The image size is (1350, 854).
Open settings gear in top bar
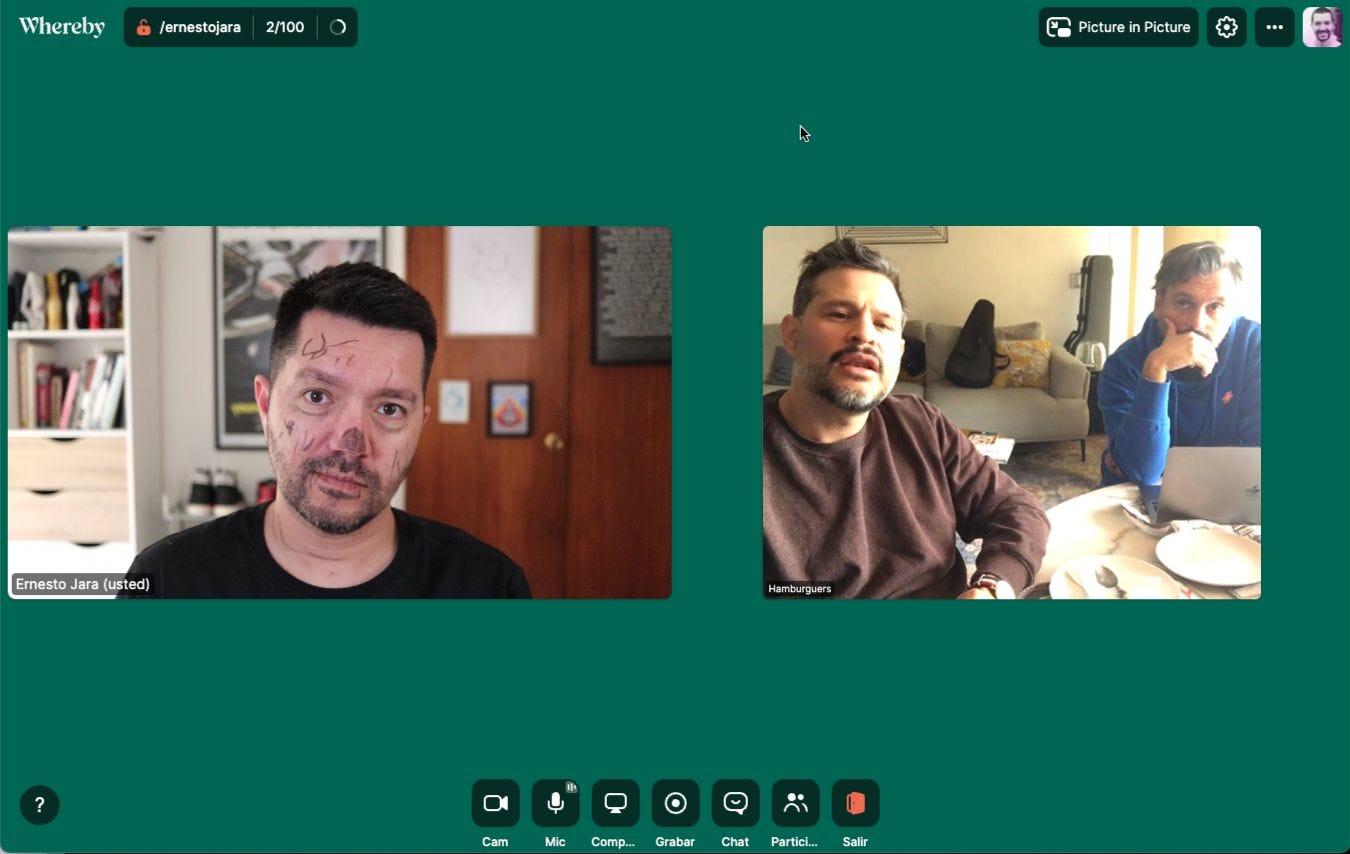click(1226, 27)
